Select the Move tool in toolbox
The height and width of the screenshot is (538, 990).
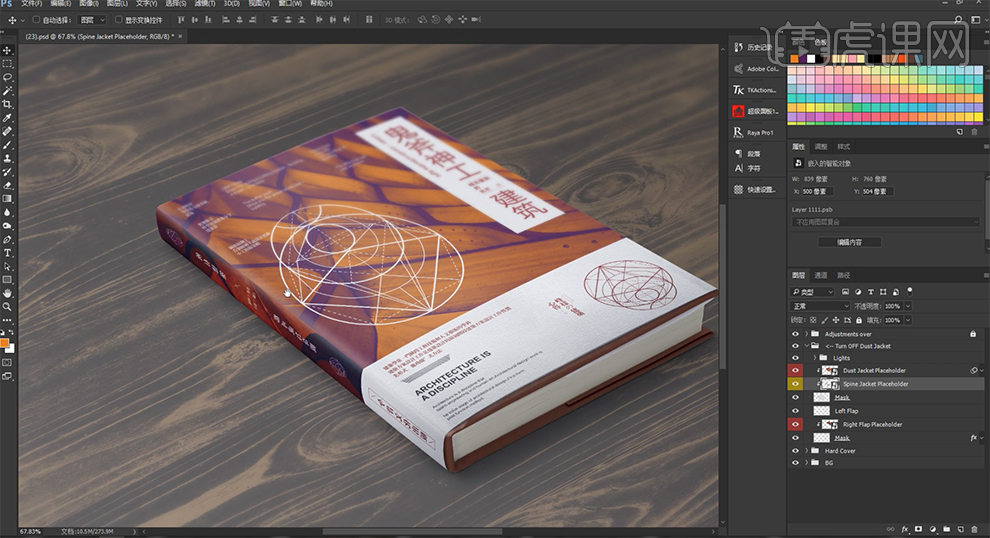pyautogui.click(x=7, y=50)
